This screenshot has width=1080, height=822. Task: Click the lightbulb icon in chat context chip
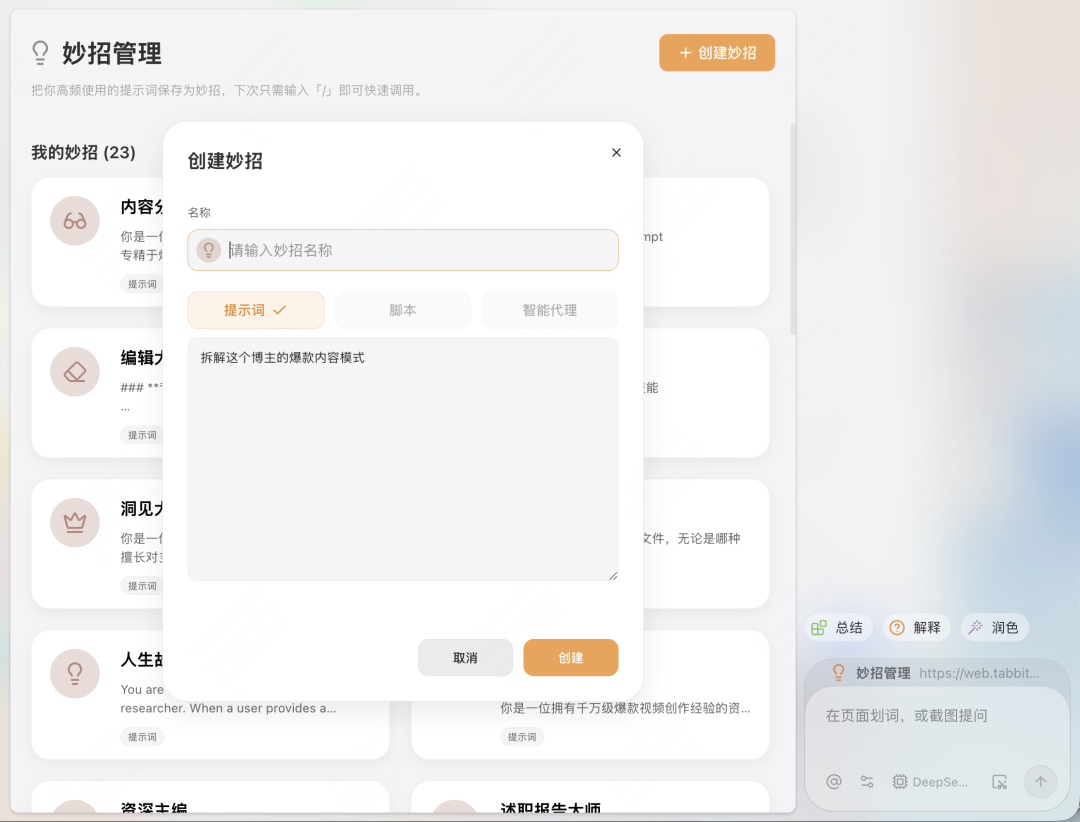click(x=838, y=672)
